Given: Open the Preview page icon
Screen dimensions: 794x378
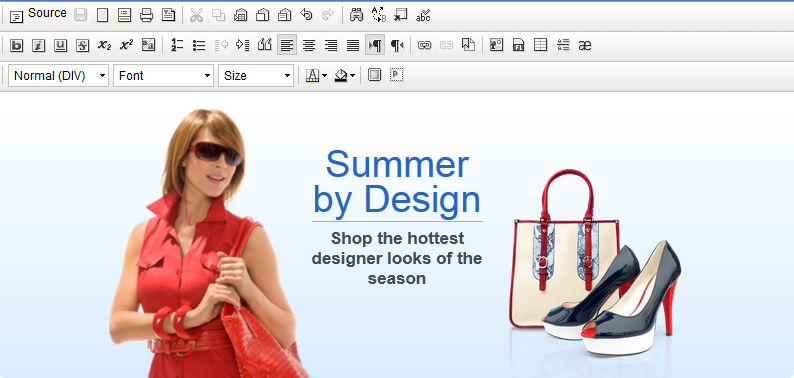Looking at the screenshot, I should pos(125,15).
